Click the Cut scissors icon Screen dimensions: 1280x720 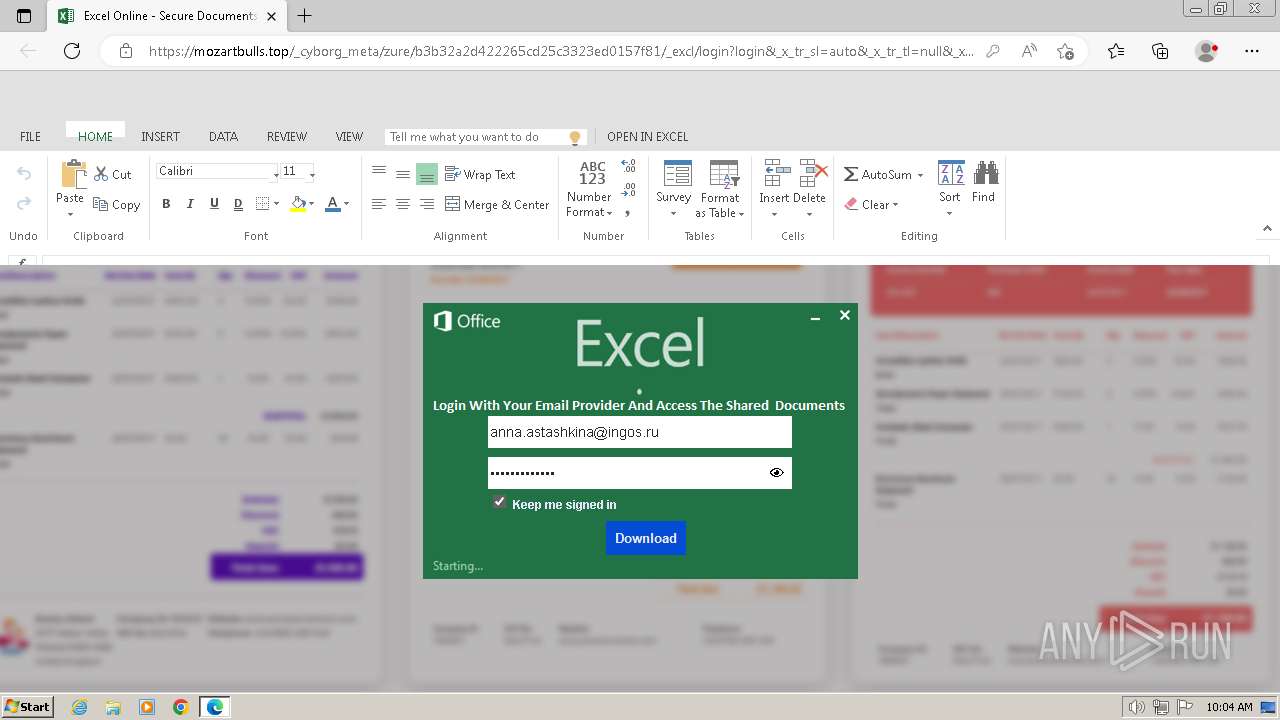coord(101,174)
